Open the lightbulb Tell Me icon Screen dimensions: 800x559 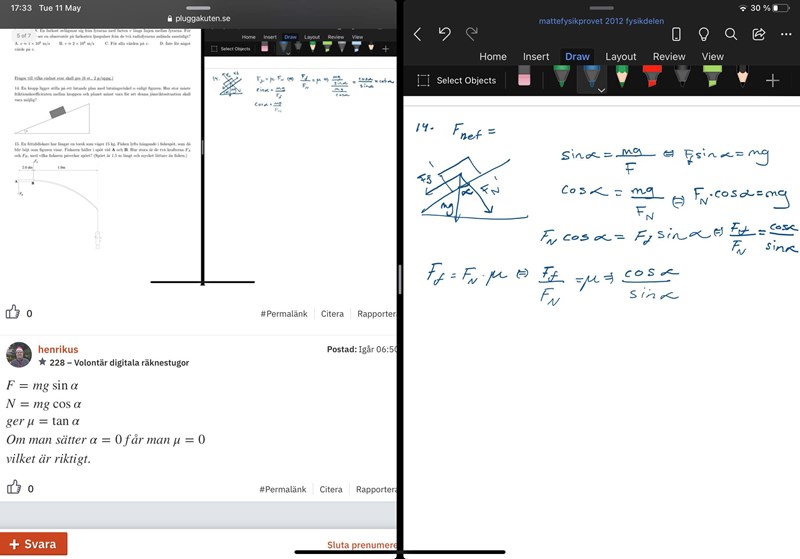point(703,34)
